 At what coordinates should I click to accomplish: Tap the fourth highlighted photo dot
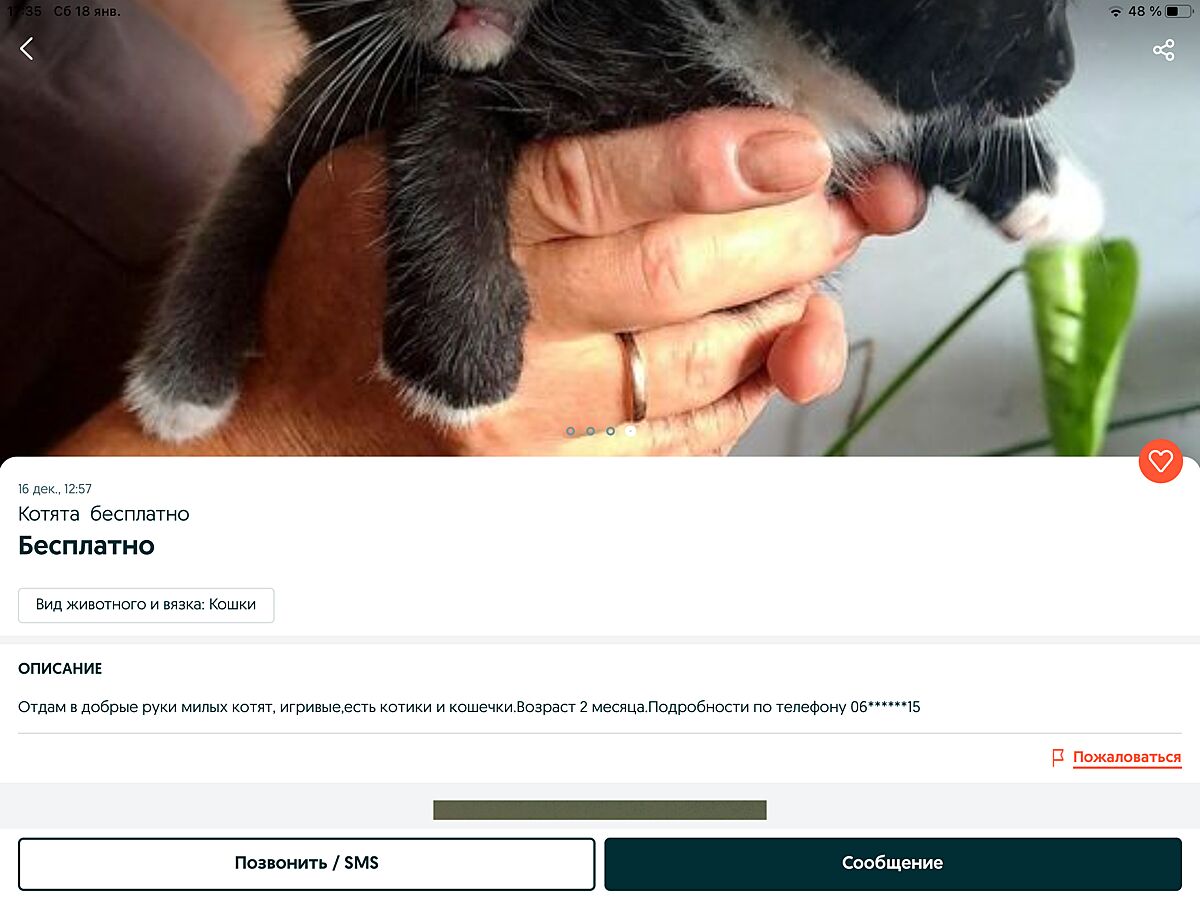(630, 431)
